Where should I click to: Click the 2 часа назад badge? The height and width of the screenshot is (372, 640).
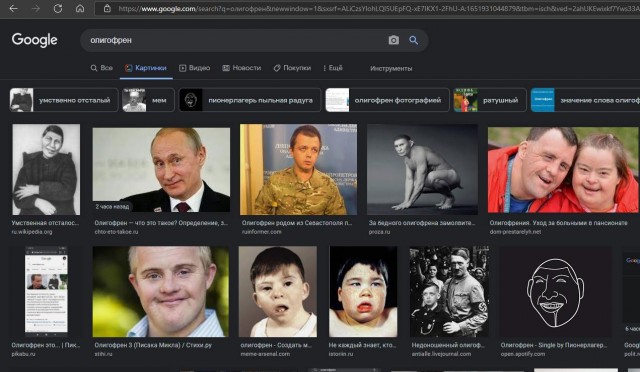[x=112, y=207]
